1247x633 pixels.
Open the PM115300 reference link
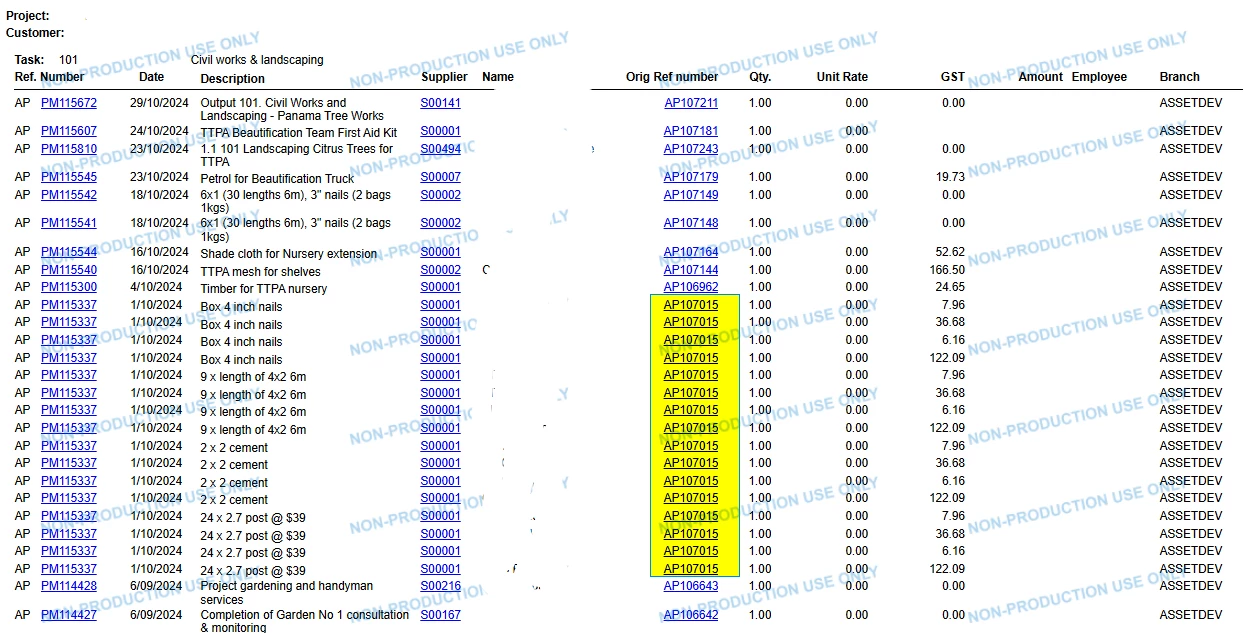tap(69, 287)
